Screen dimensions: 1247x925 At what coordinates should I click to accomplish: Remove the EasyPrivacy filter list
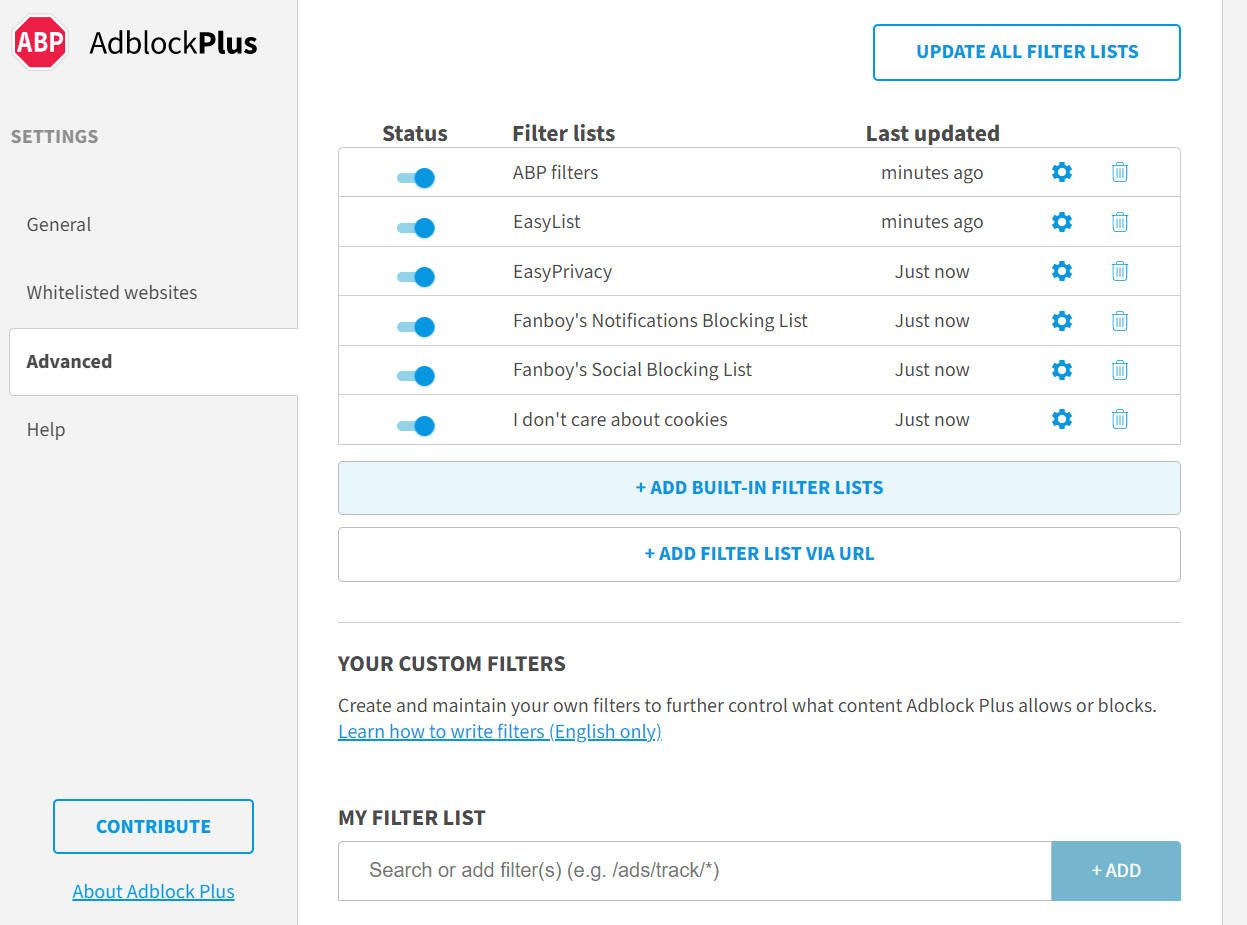[x=1119, y=271]
